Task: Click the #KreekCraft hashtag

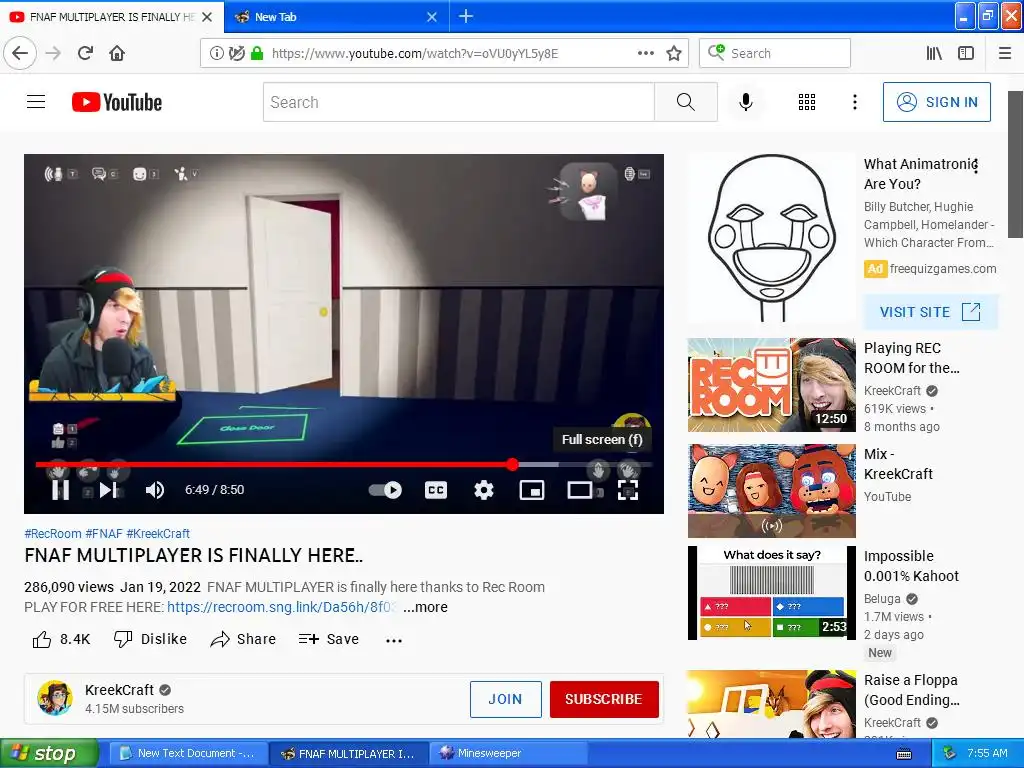Action: pyautogui.click(x=158, y=534)
